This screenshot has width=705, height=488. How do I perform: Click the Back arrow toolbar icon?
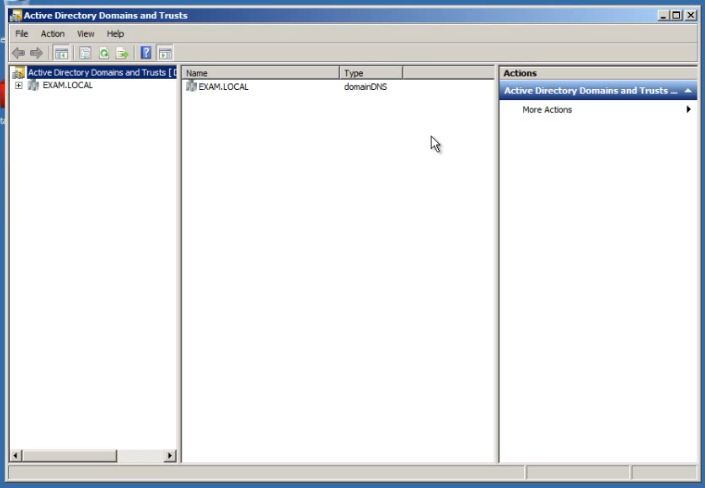(x=18, y=53)
